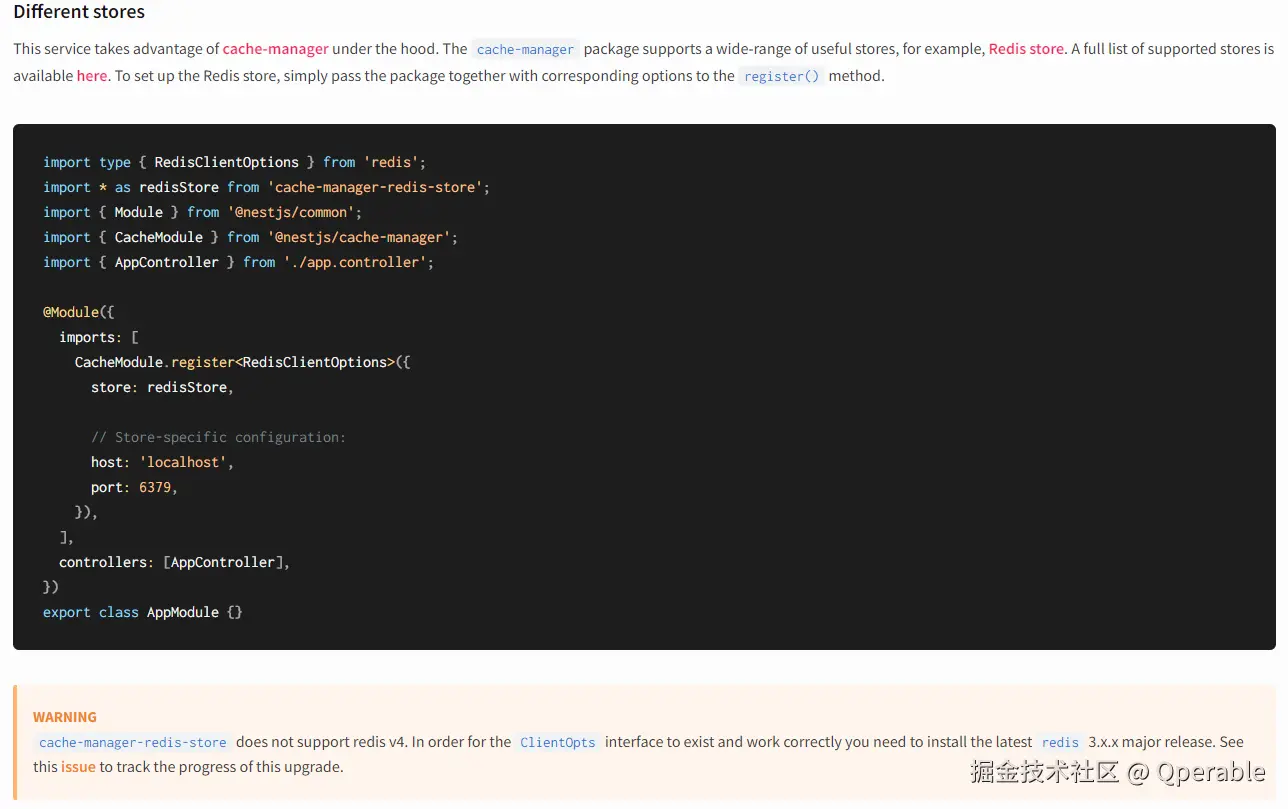Viewport: 1288px width, 809px height.
Task: Click the 'cache-manager-redis-store' code tag in the warning
Action: [133, 742]
